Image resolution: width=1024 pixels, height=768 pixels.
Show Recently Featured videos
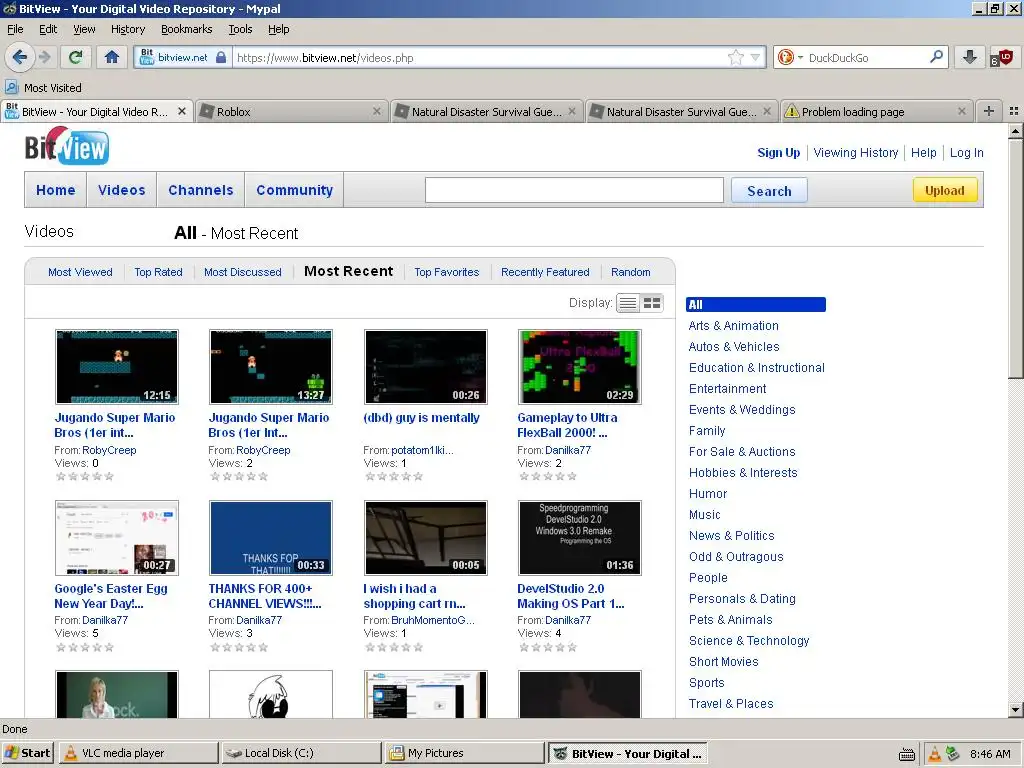[545, 272]
